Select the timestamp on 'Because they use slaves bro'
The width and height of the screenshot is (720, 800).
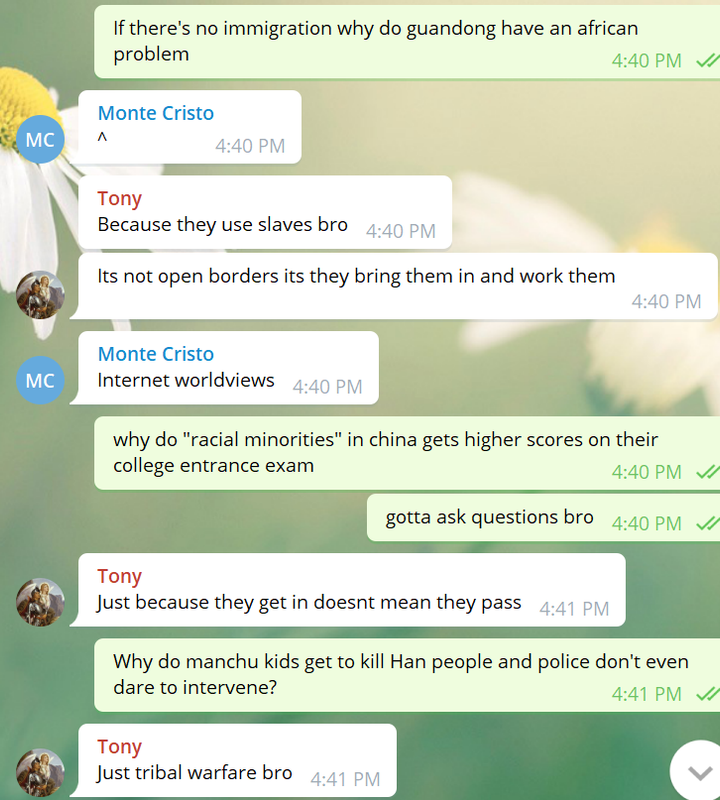point(401,232)
